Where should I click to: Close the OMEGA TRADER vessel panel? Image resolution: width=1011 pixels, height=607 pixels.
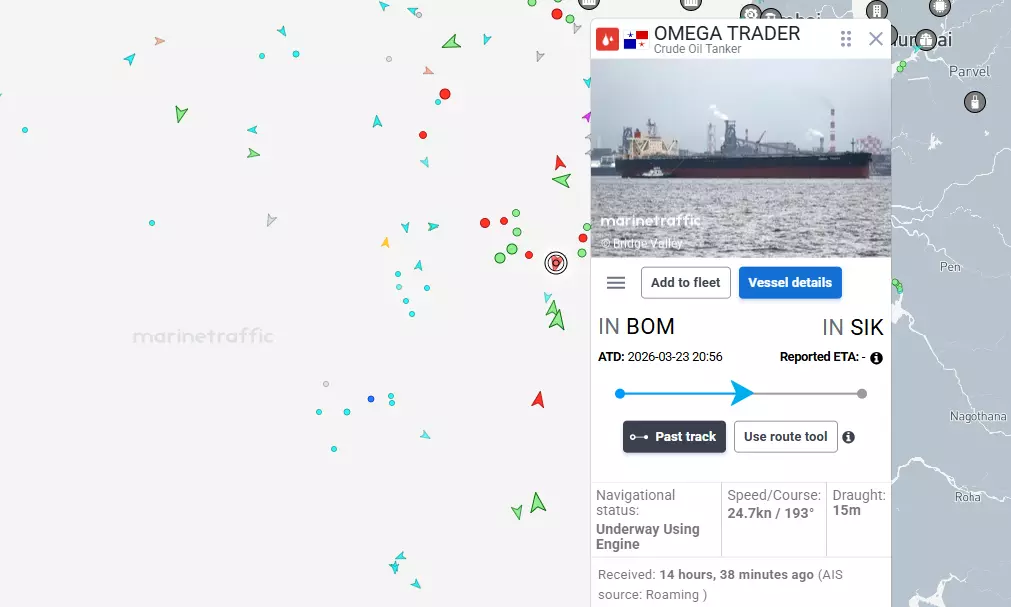[x=876, y=39]
